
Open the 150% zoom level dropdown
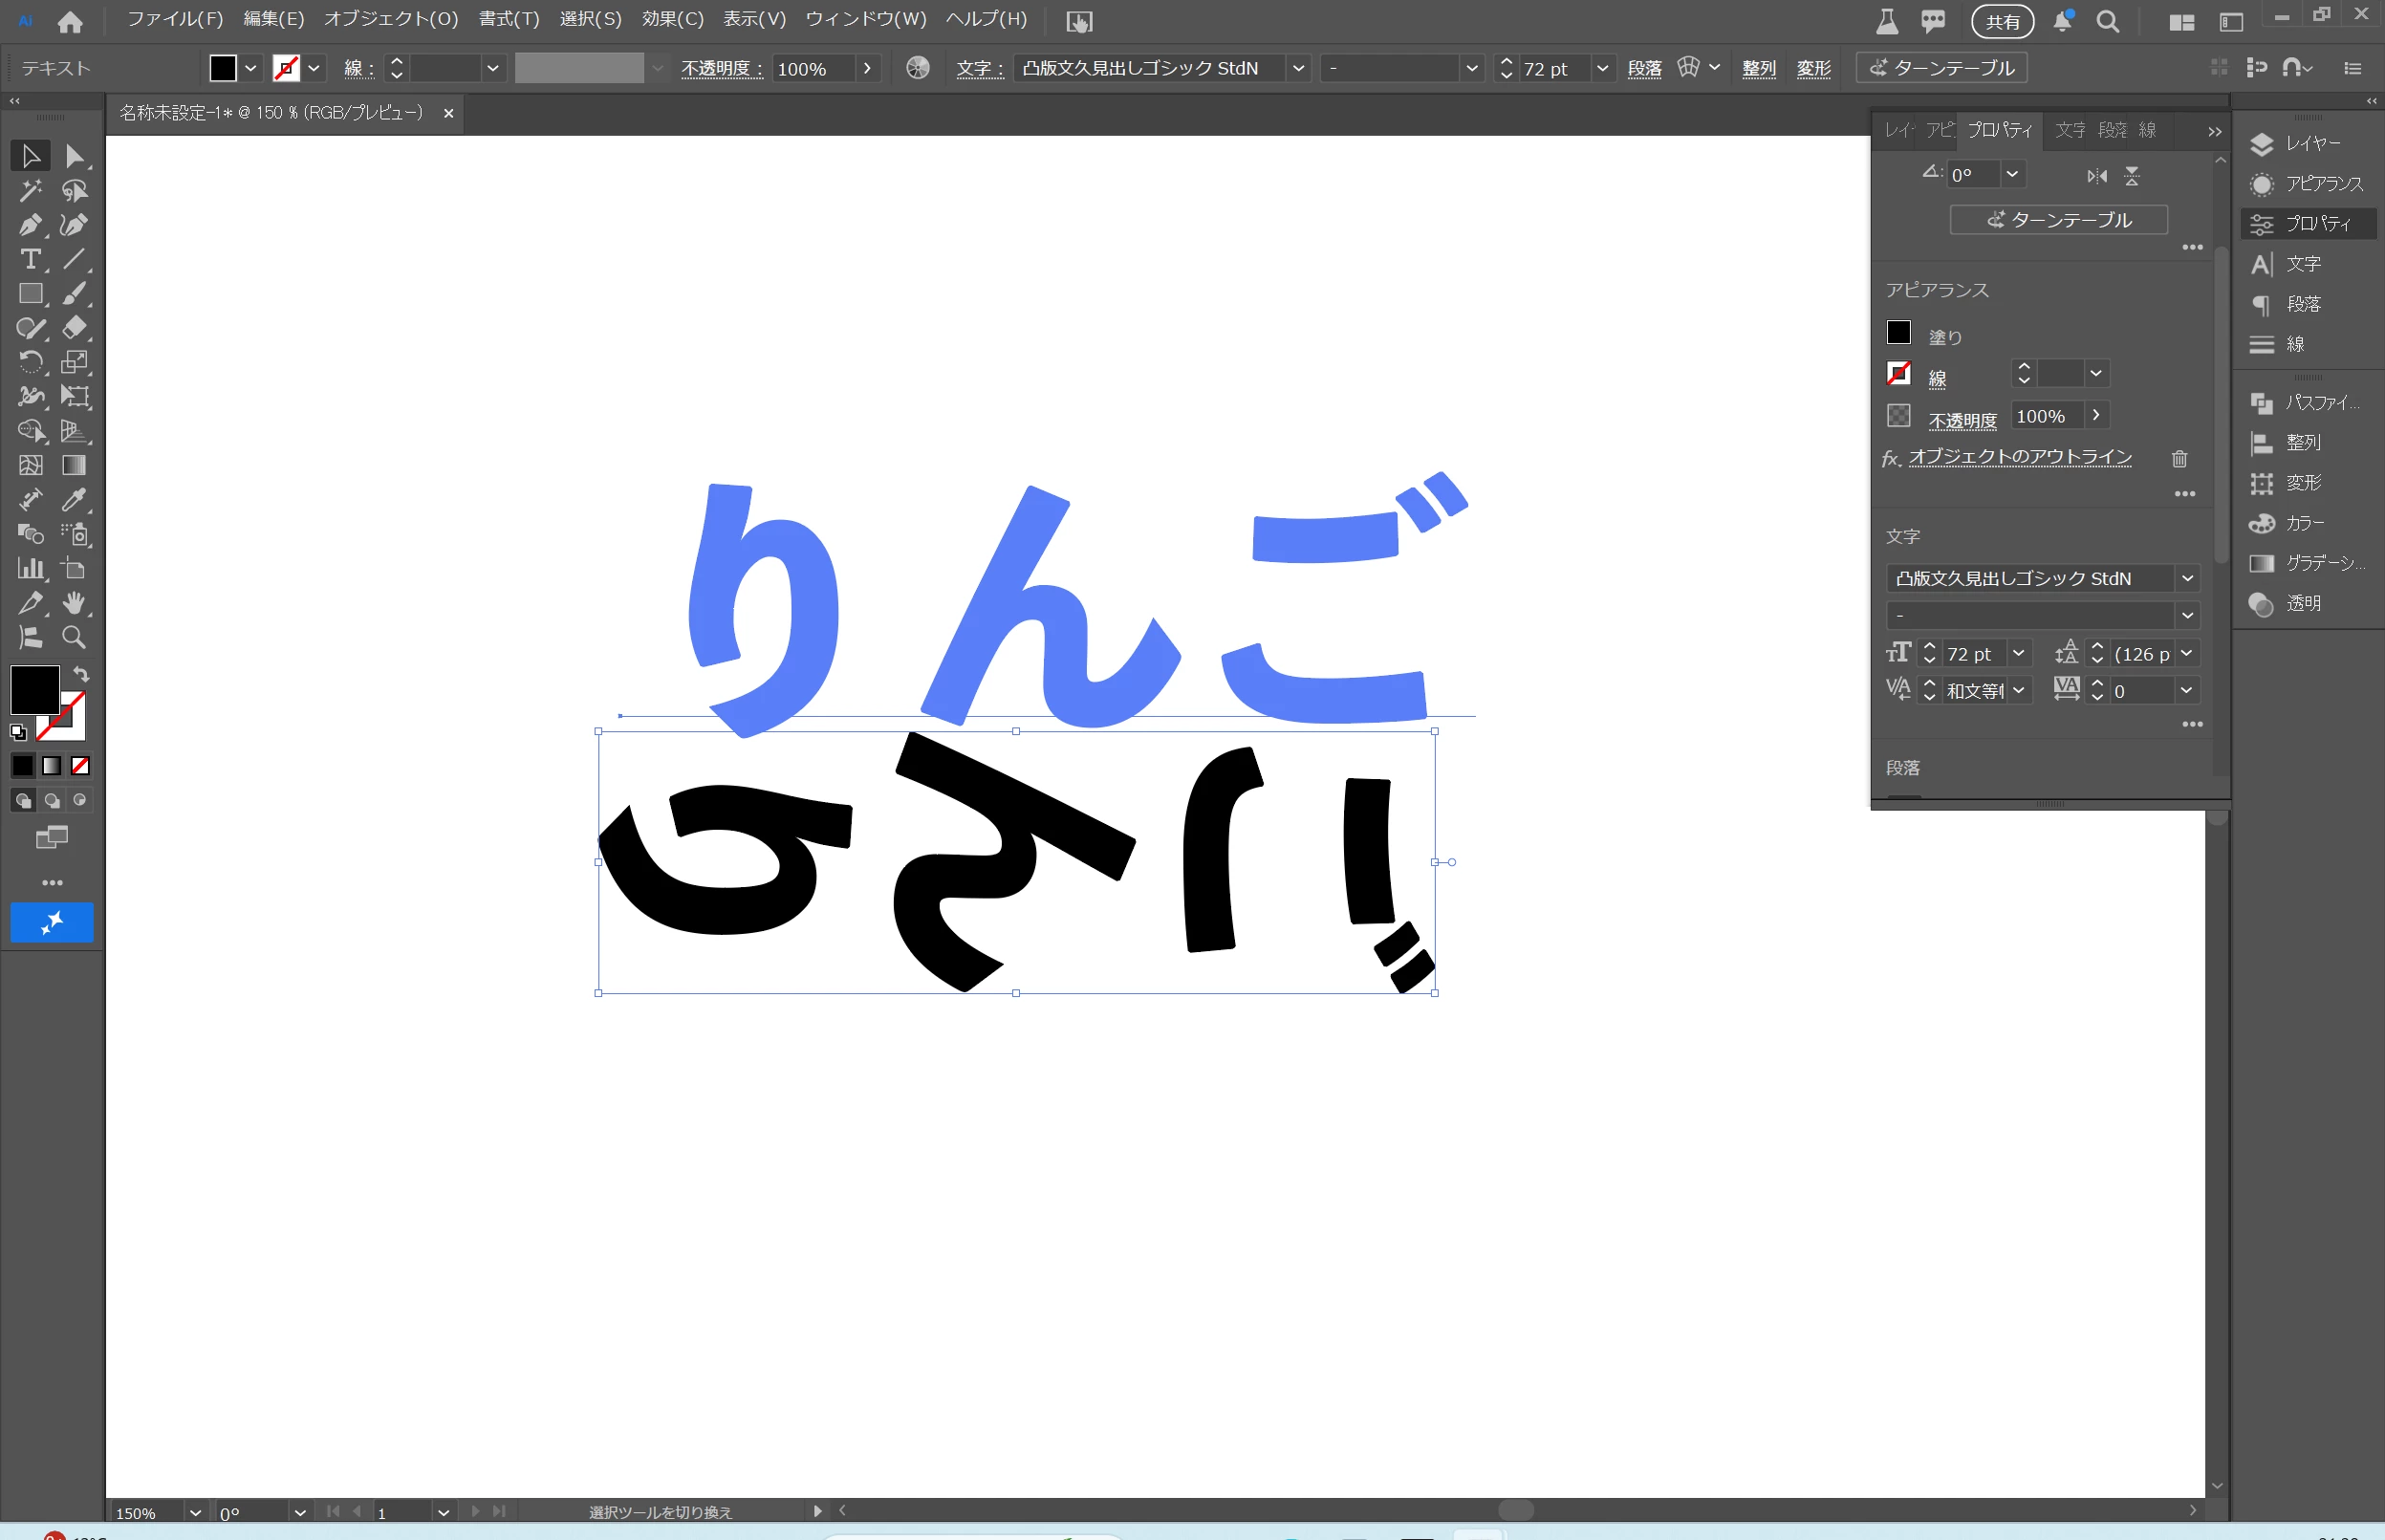click(x=196, y=1512)
